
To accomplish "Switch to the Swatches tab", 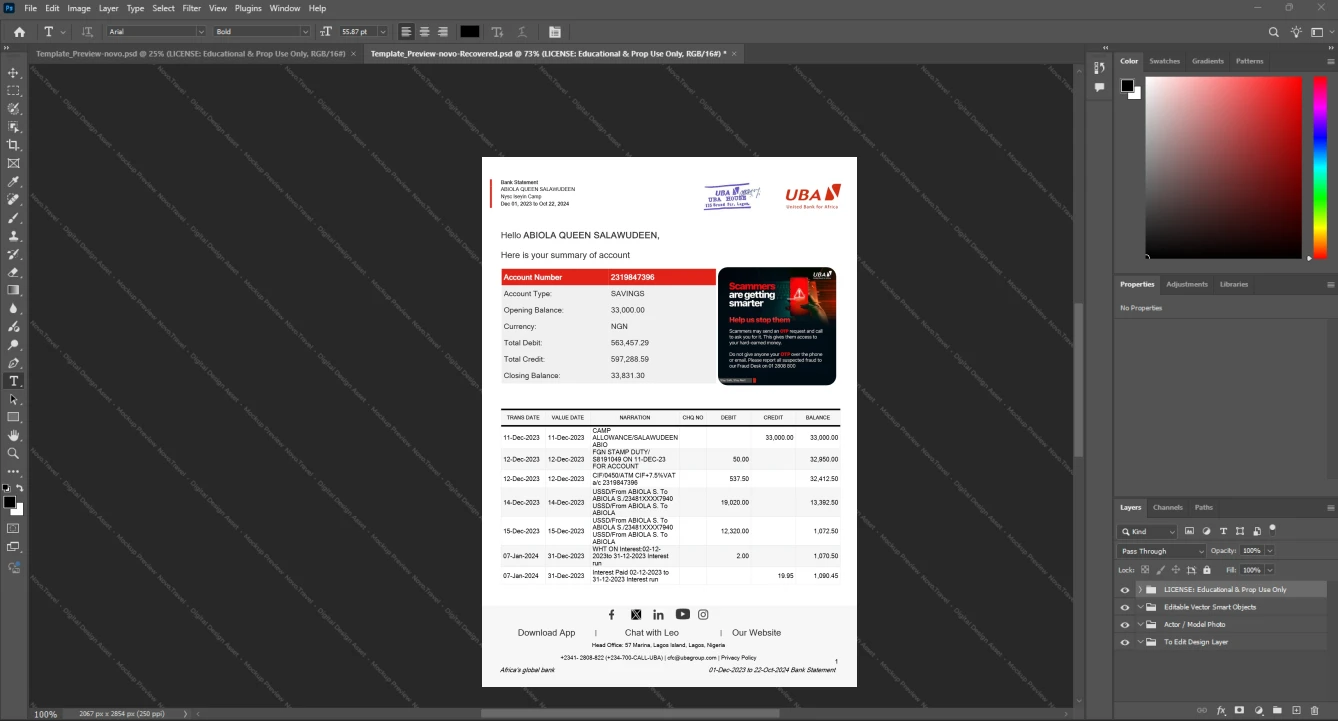I will [1164, 61].
